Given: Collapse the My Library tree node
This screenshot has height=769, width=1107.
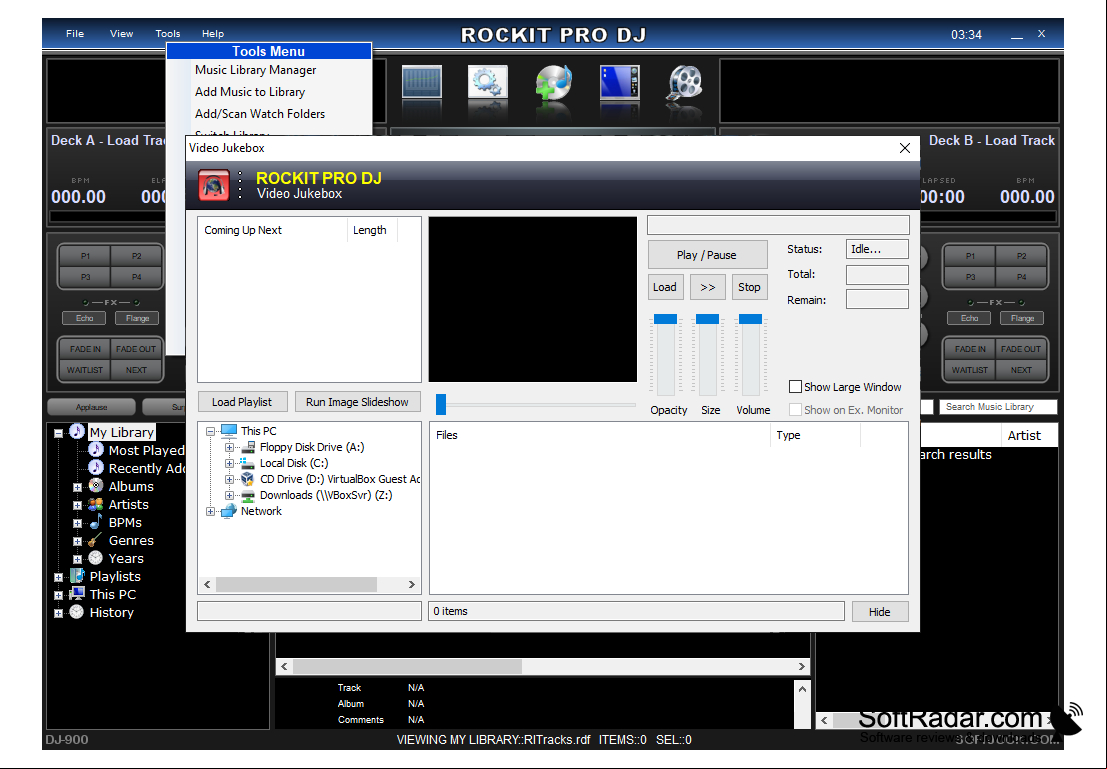Looking at the screenshot, I should coord(59,433).
